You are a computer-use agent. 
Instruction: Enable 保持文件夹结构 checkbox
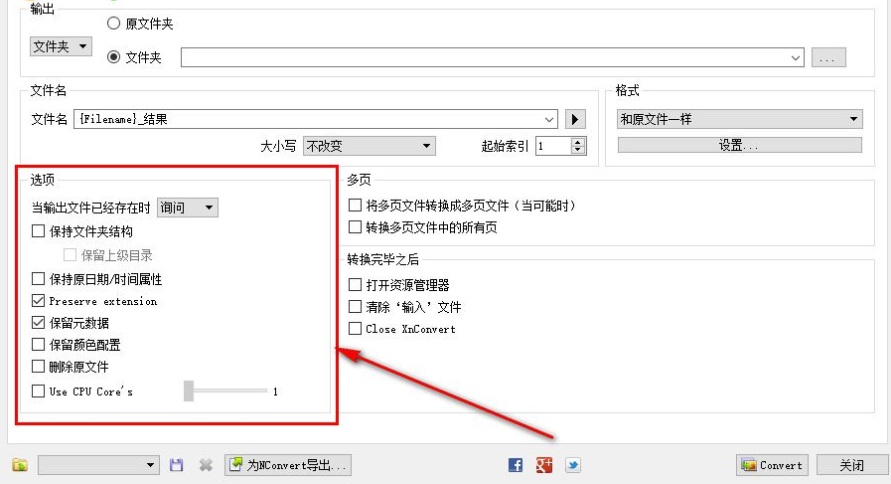[x=38, y=231]
